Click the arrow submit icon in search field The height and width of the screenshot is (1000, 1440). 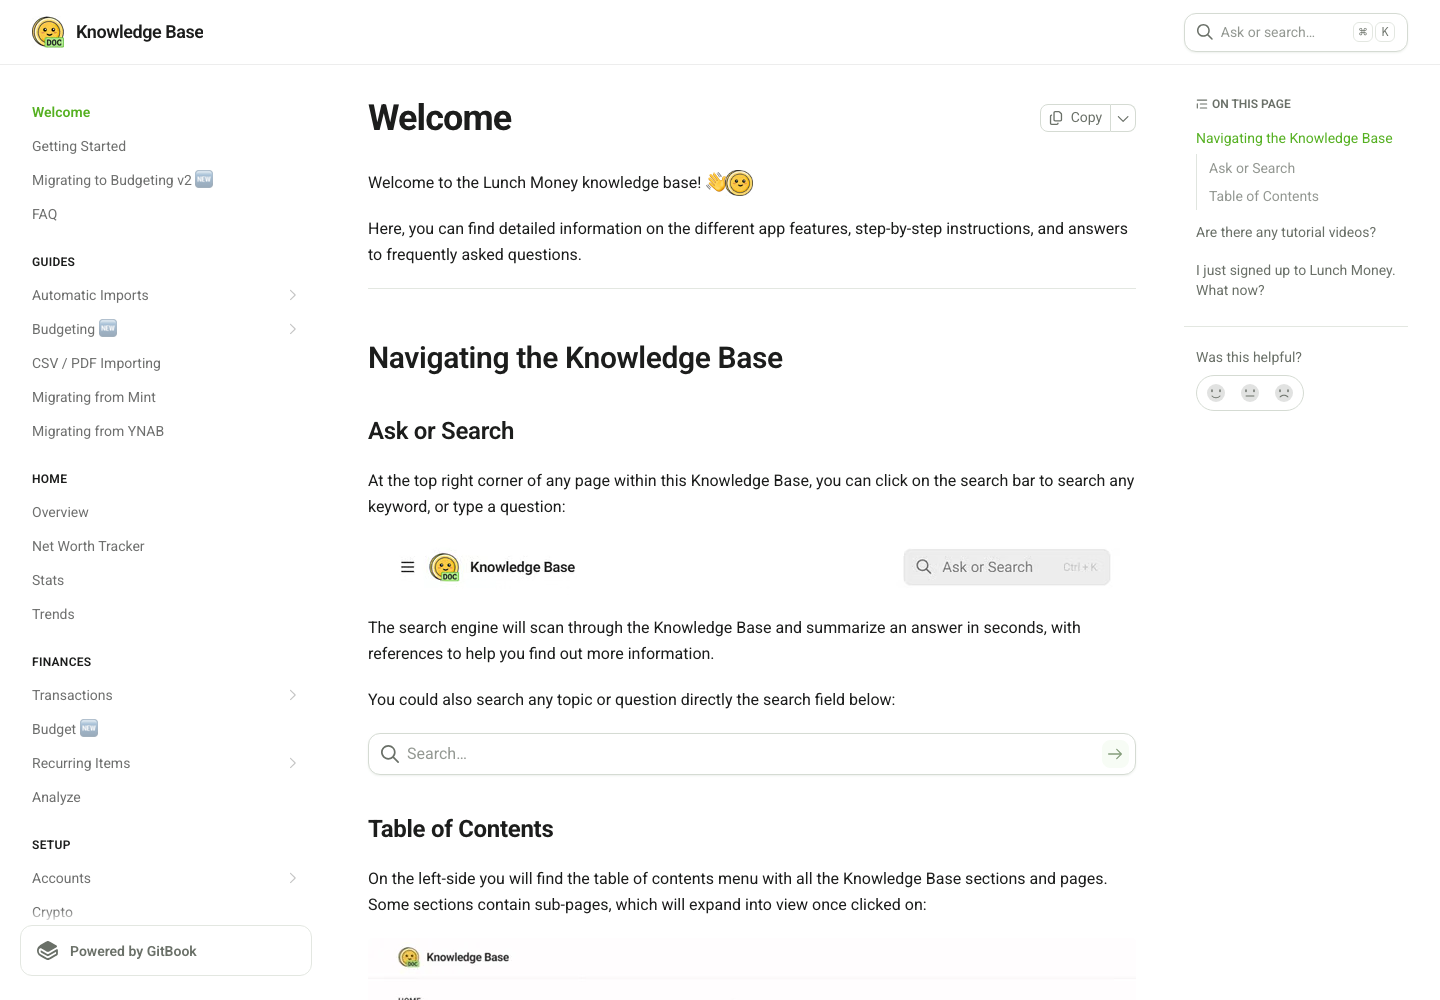[x=1115, y=754]
